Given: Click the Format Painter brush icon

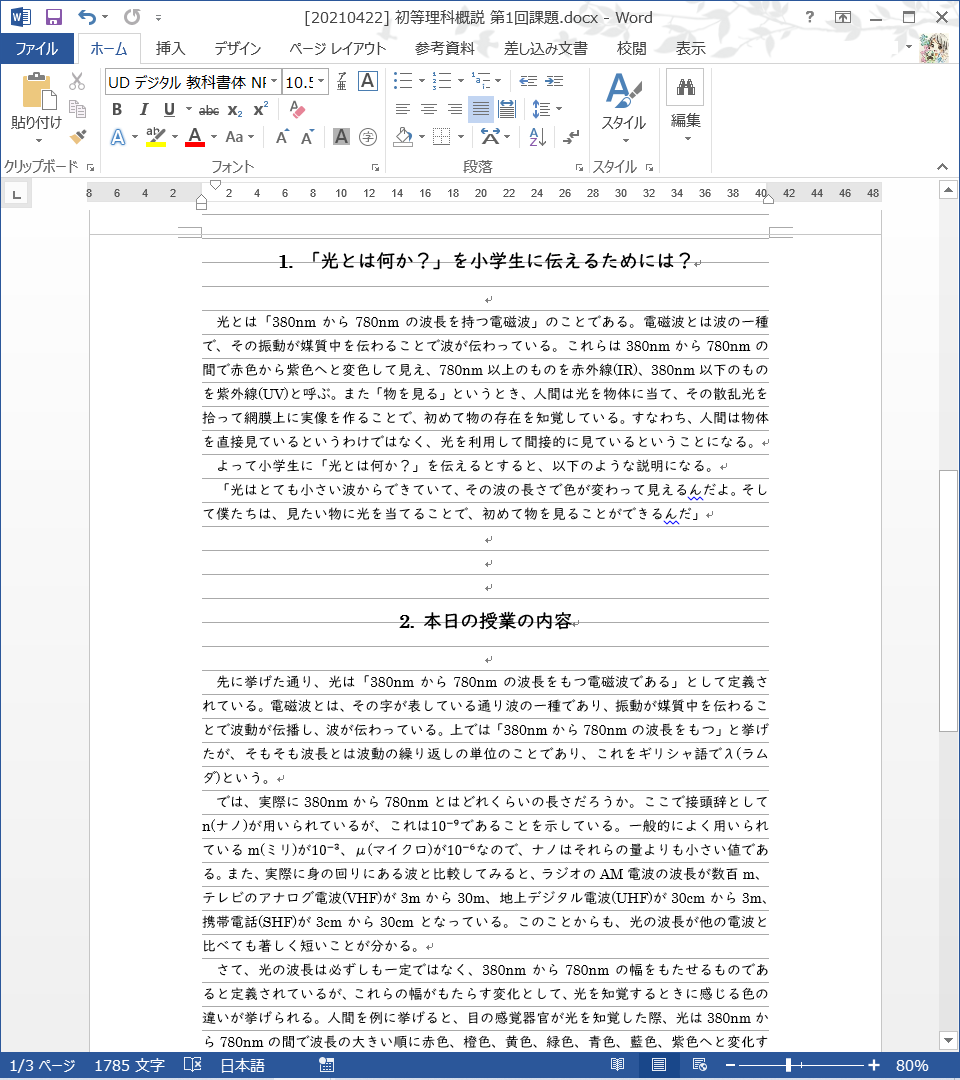Looking at the screenshot, I should [x=78, y=136].
